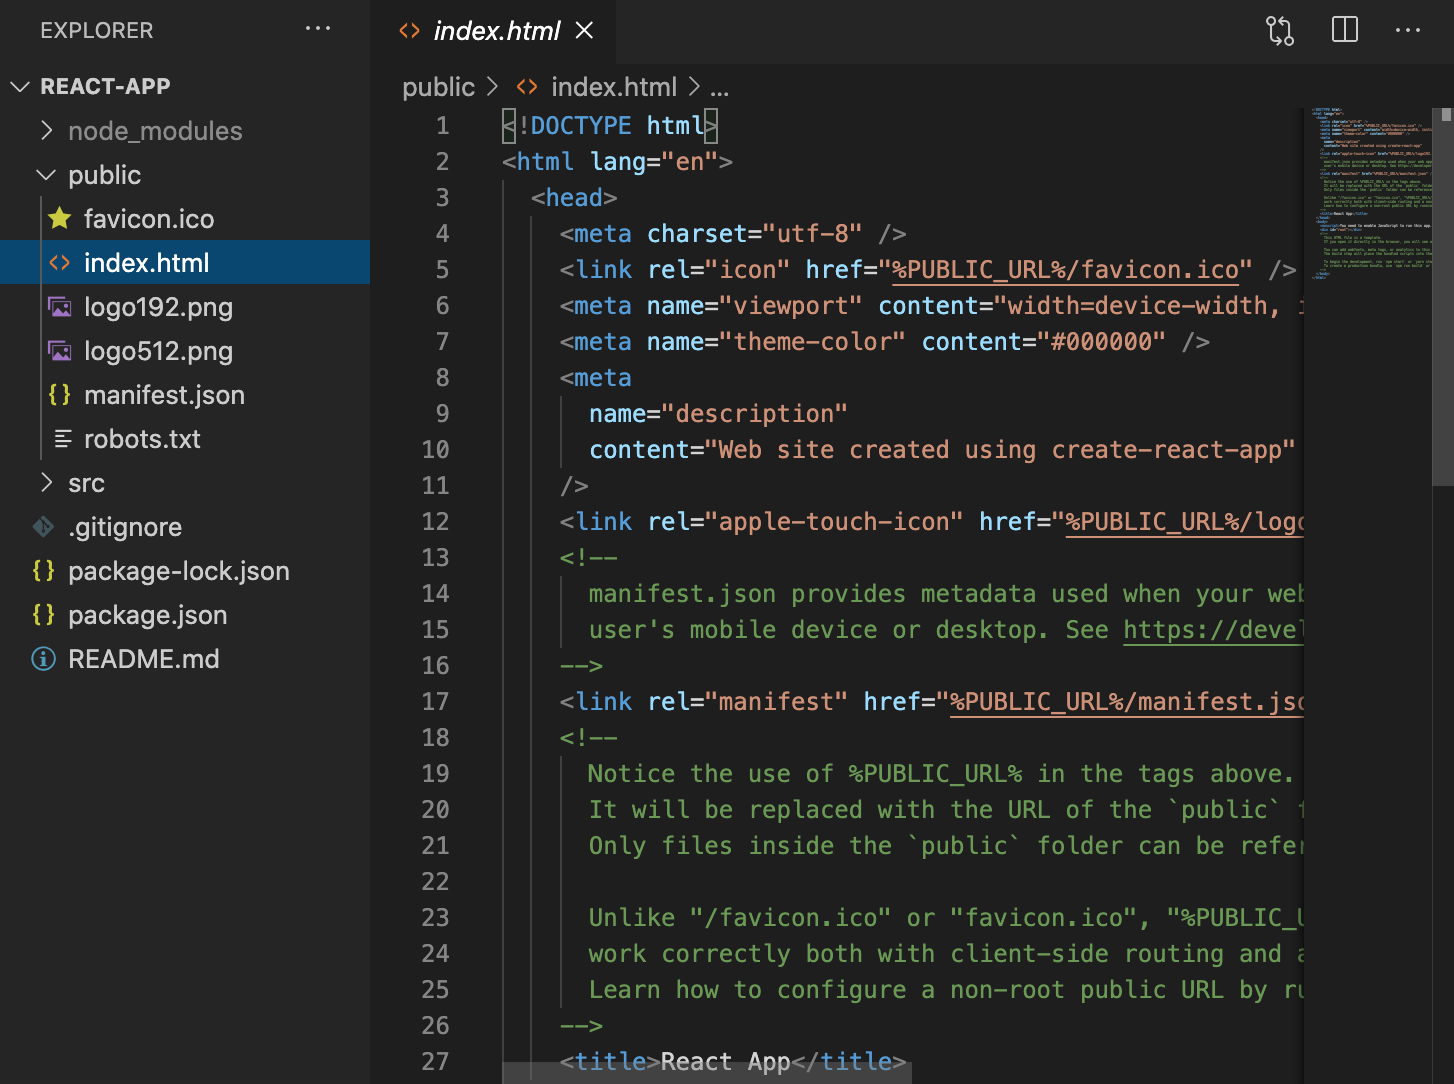Place cursor on "<head>" tag
Screen dimensions: 1454x1084
[x=574, y=198]
